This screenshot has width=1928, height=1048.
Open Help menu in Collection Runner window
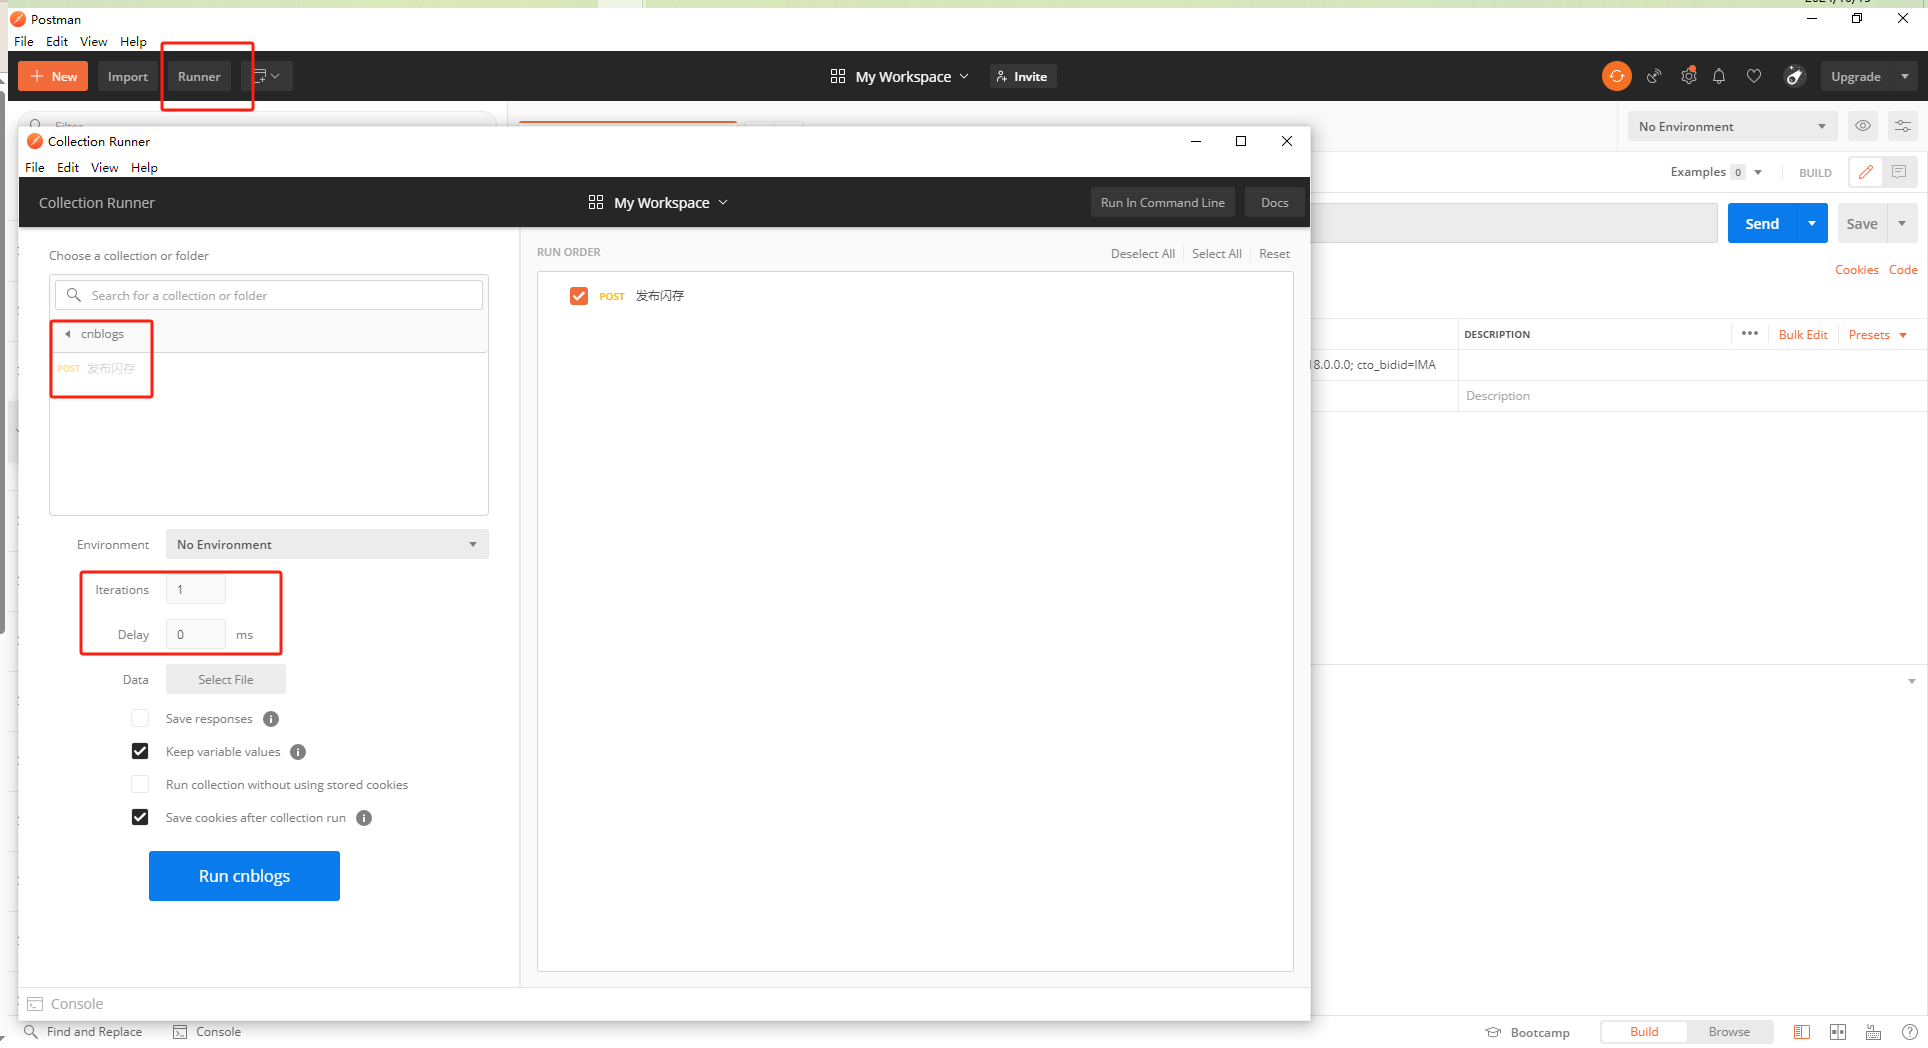144,168
